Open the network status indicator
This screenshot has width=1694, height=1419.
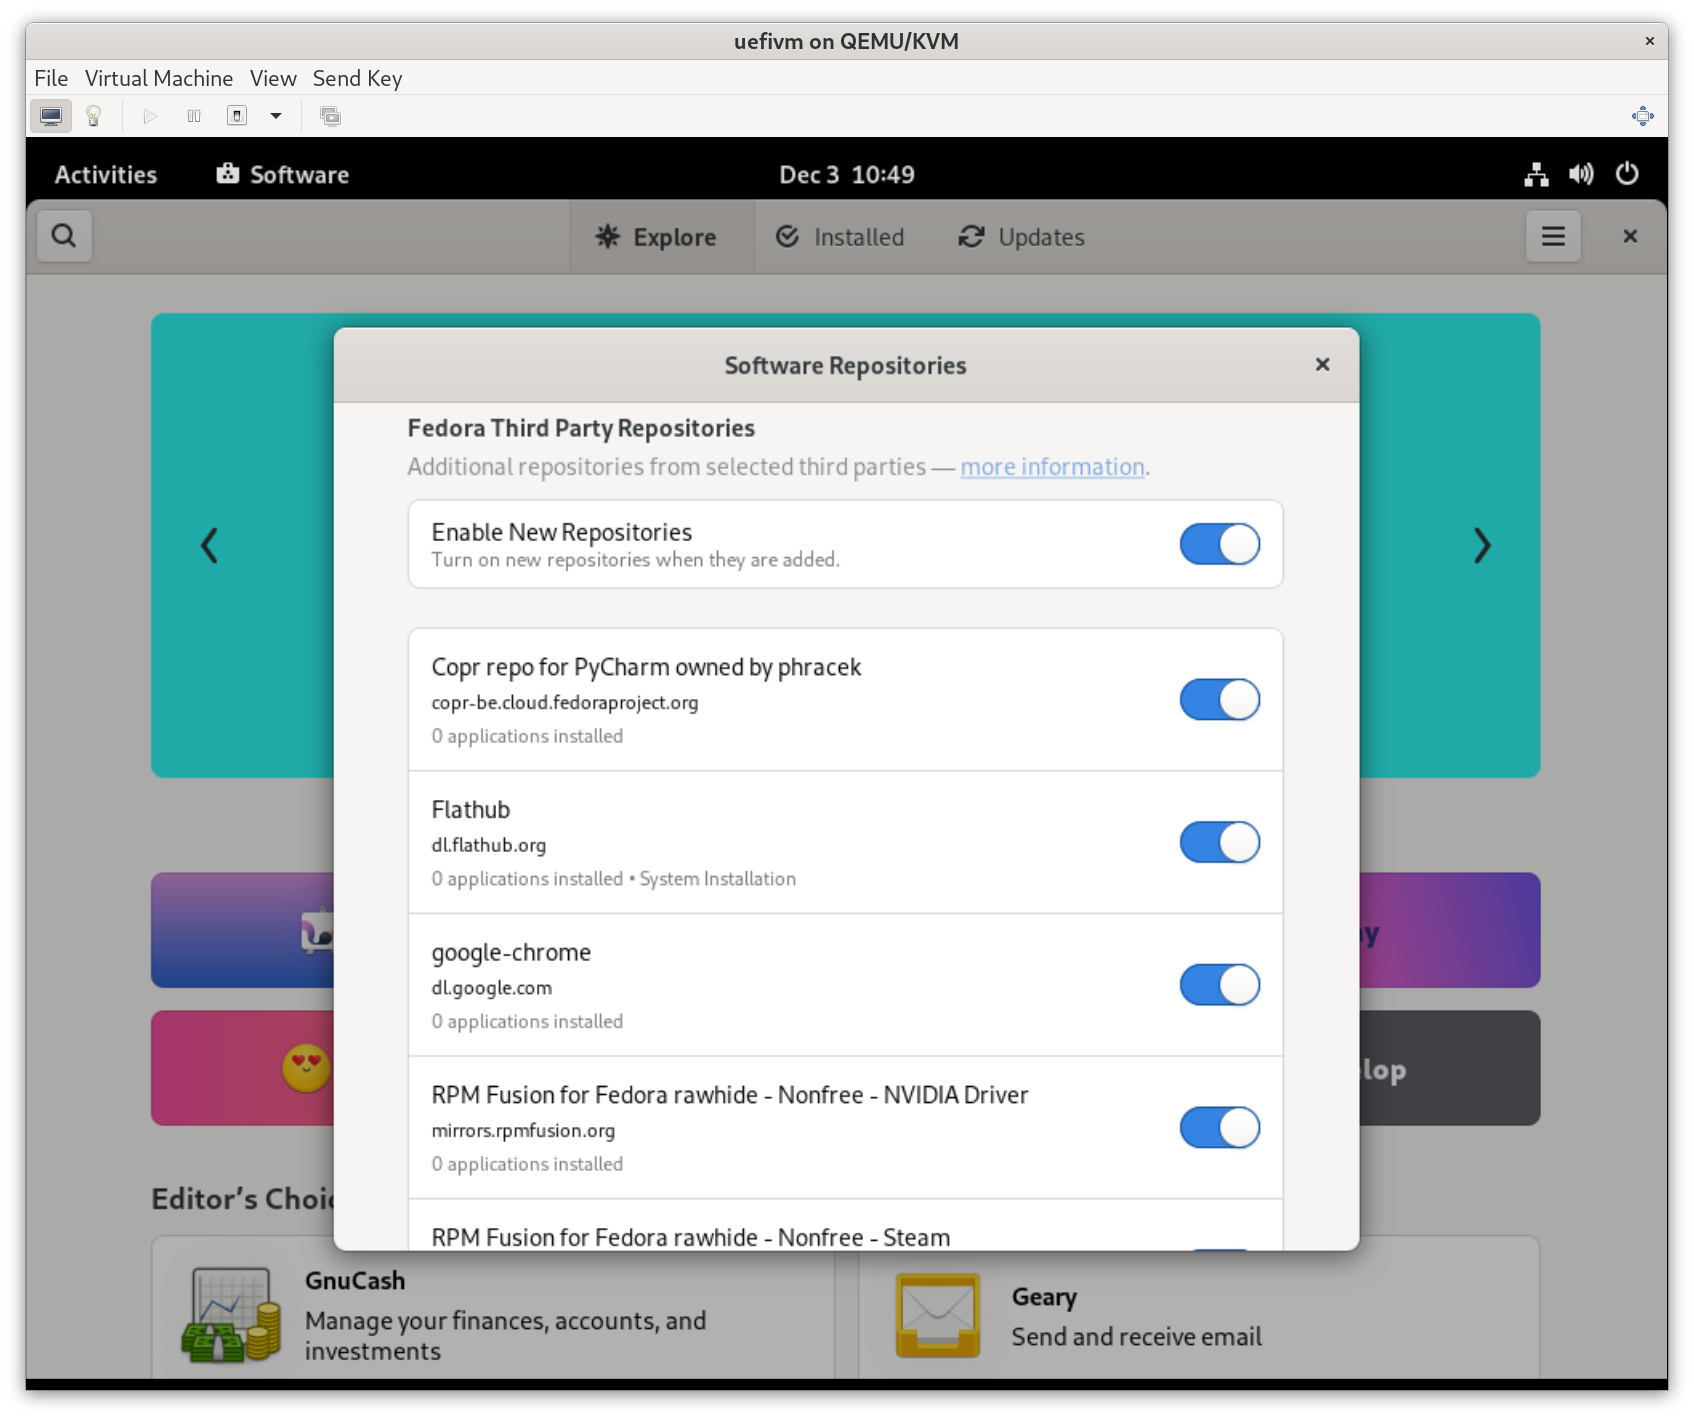1536,174
